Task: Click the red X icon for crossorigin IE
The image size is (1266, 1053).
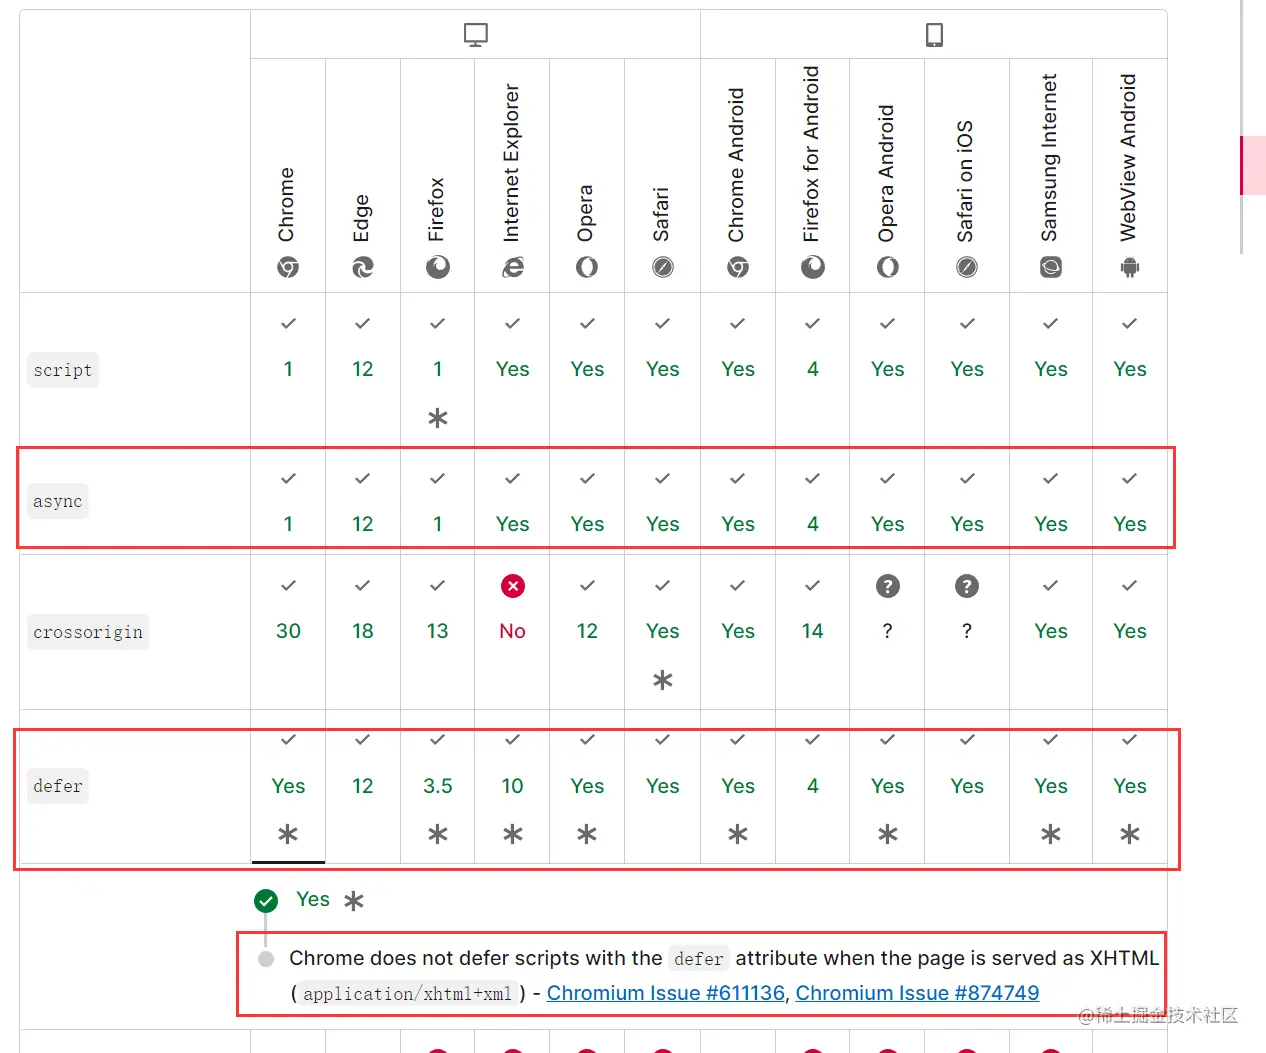Action: (x=513, y=586)
